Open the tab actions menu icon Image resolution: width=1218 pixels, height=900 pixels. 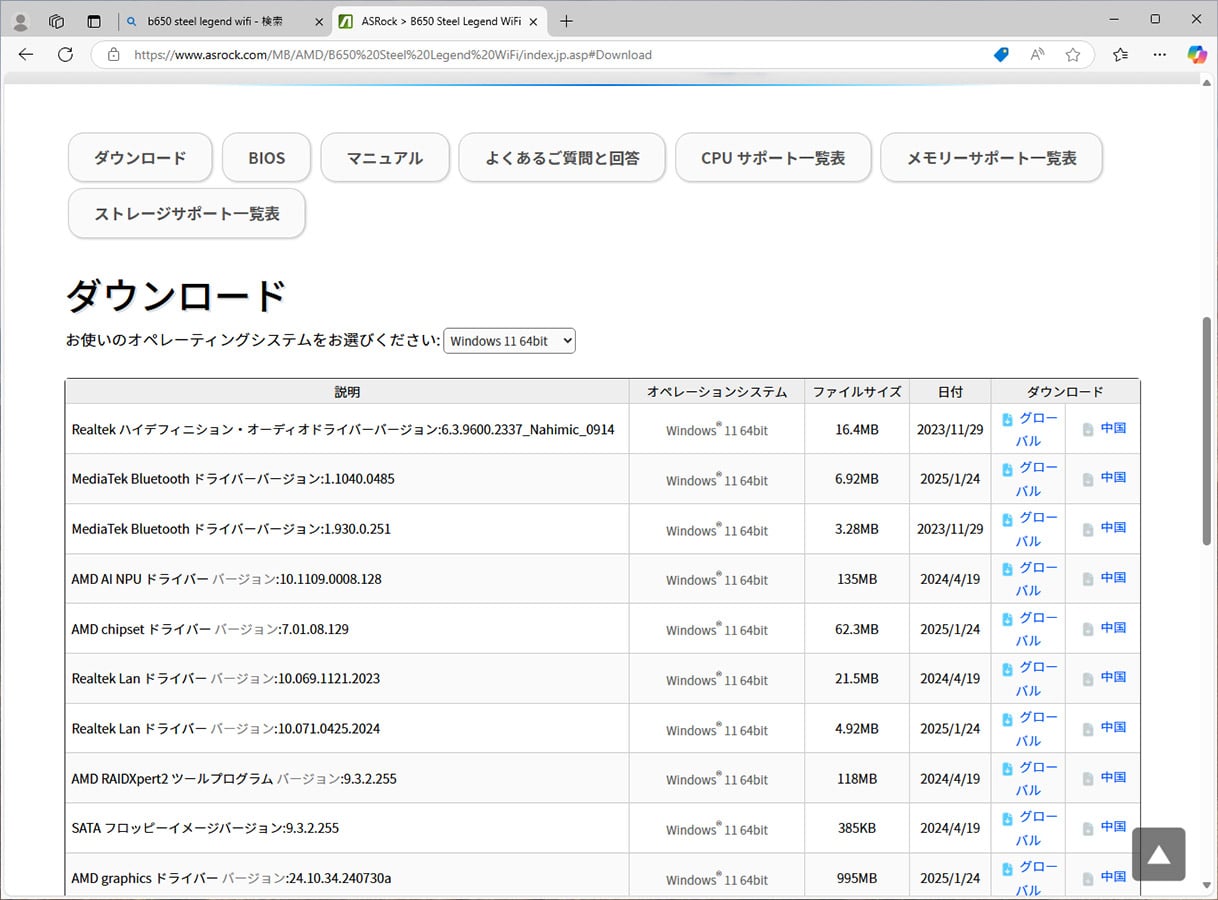[x=94, y=21]
